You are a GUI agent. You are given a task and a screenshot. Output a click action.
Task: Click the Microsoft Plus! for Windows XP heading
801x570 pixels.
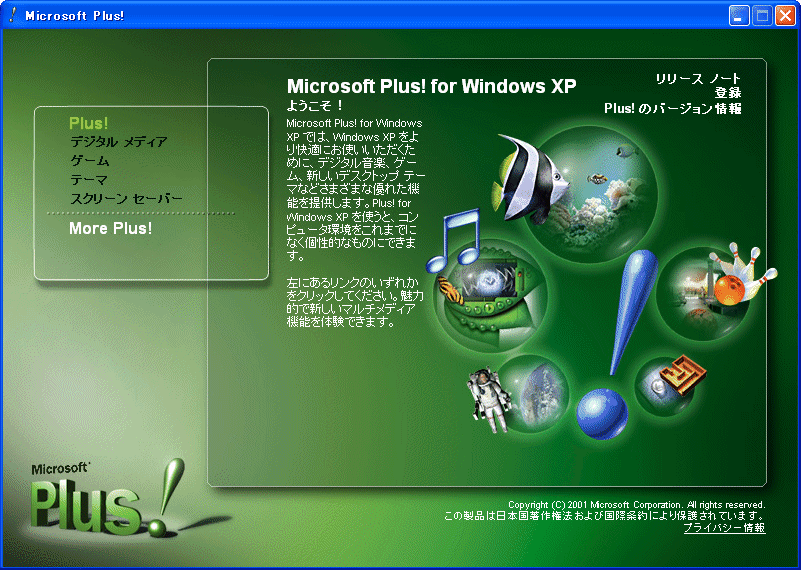pos(431,86)
